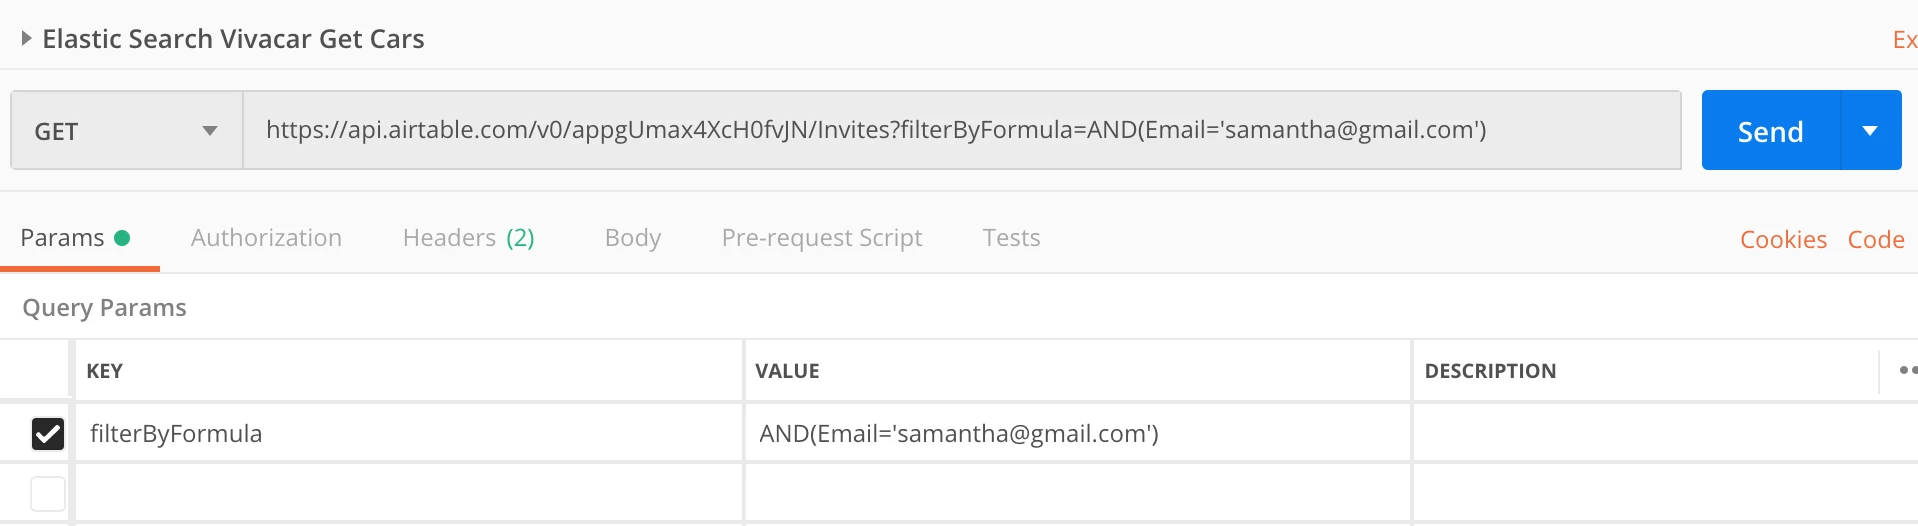Open the Send button dropdown arrow

(1870, 131)
